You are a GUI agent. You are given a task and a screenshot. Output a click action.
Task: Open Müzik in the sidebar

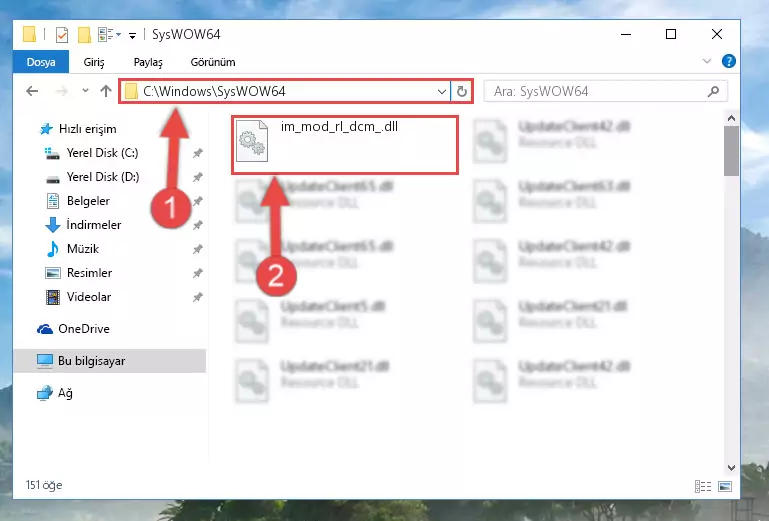[x=83, y=249]
